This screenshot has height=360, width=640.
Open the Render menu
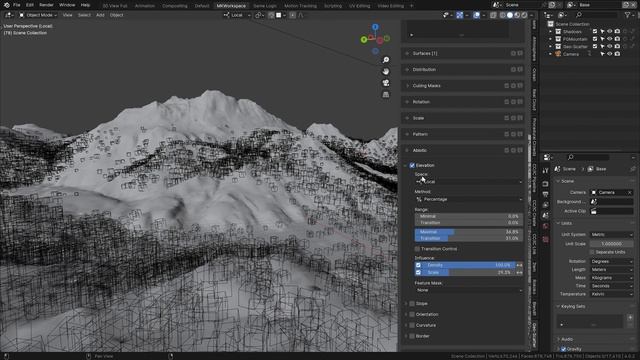46,5
